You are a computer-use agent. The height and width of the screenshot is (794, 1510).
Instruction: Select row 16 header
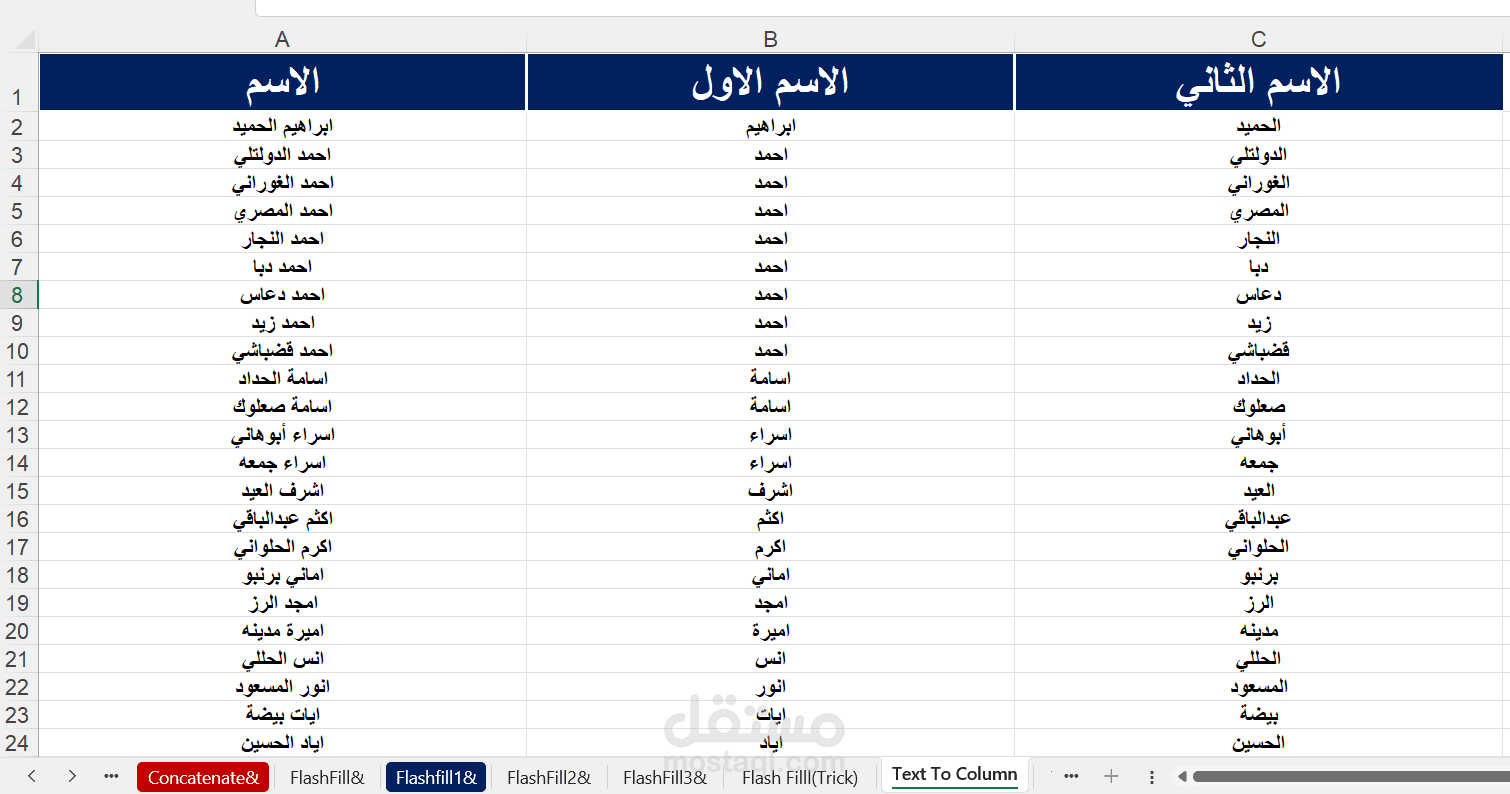(x=19, y=519)
